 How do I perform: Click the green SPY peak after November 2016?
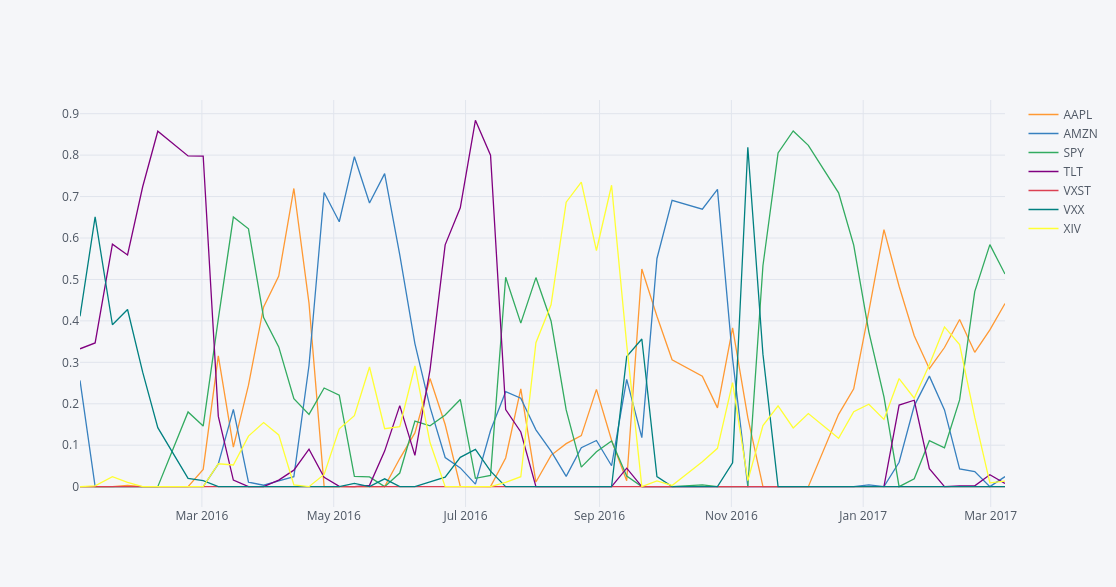793,131
